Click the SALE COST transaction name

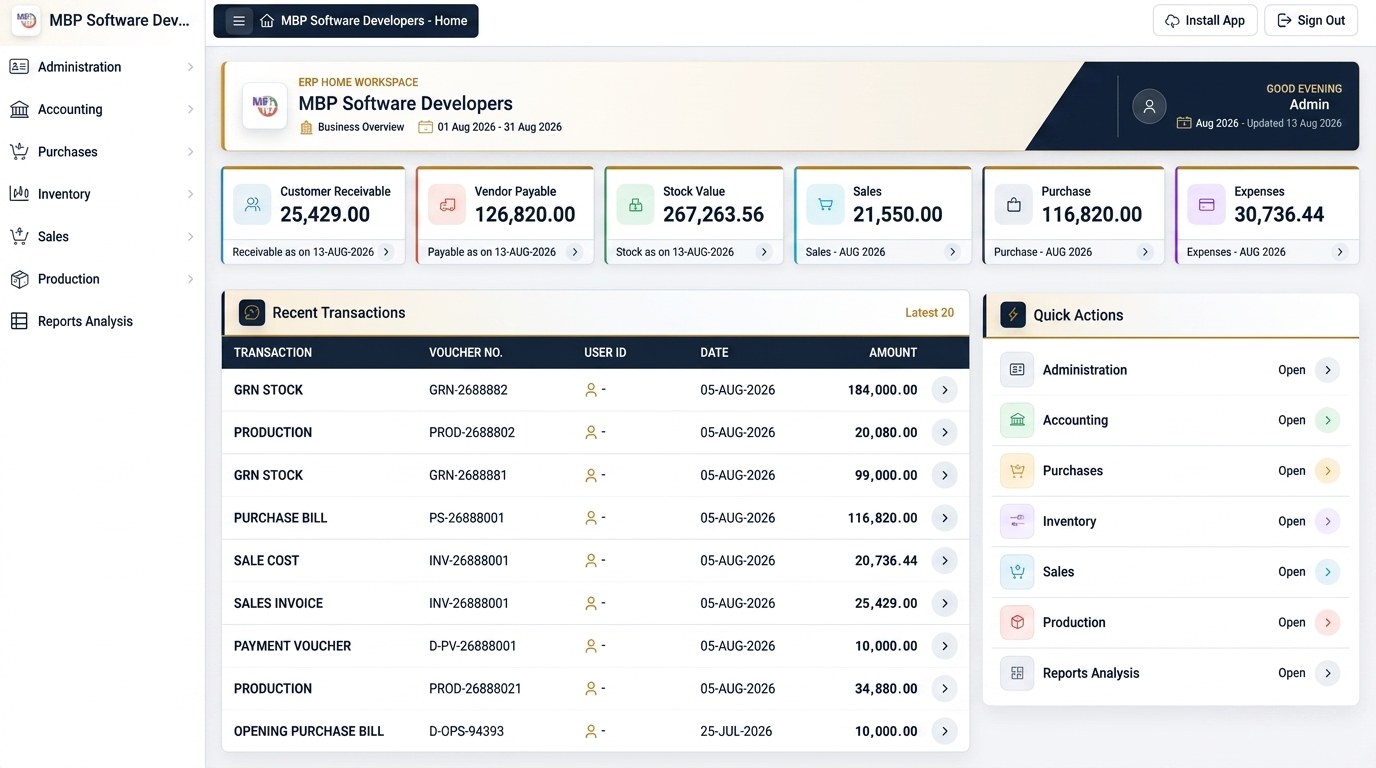coord(266,561)
